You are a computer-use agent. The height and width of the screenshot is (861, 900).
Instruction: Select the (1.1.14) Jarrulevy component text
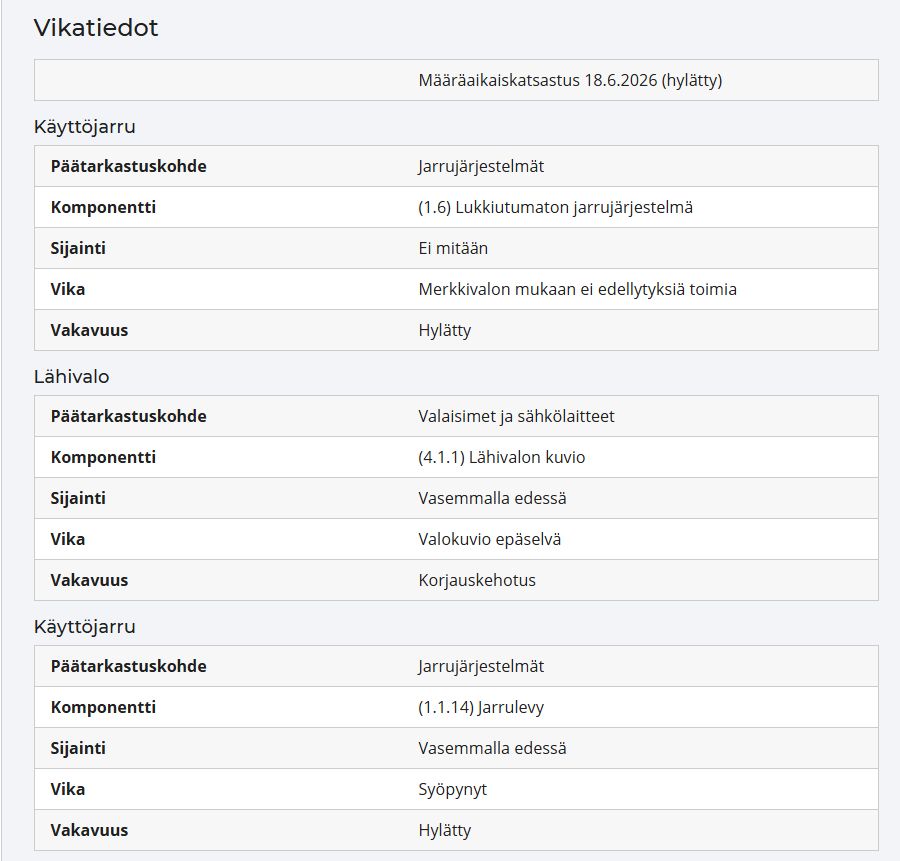point(481,708)
